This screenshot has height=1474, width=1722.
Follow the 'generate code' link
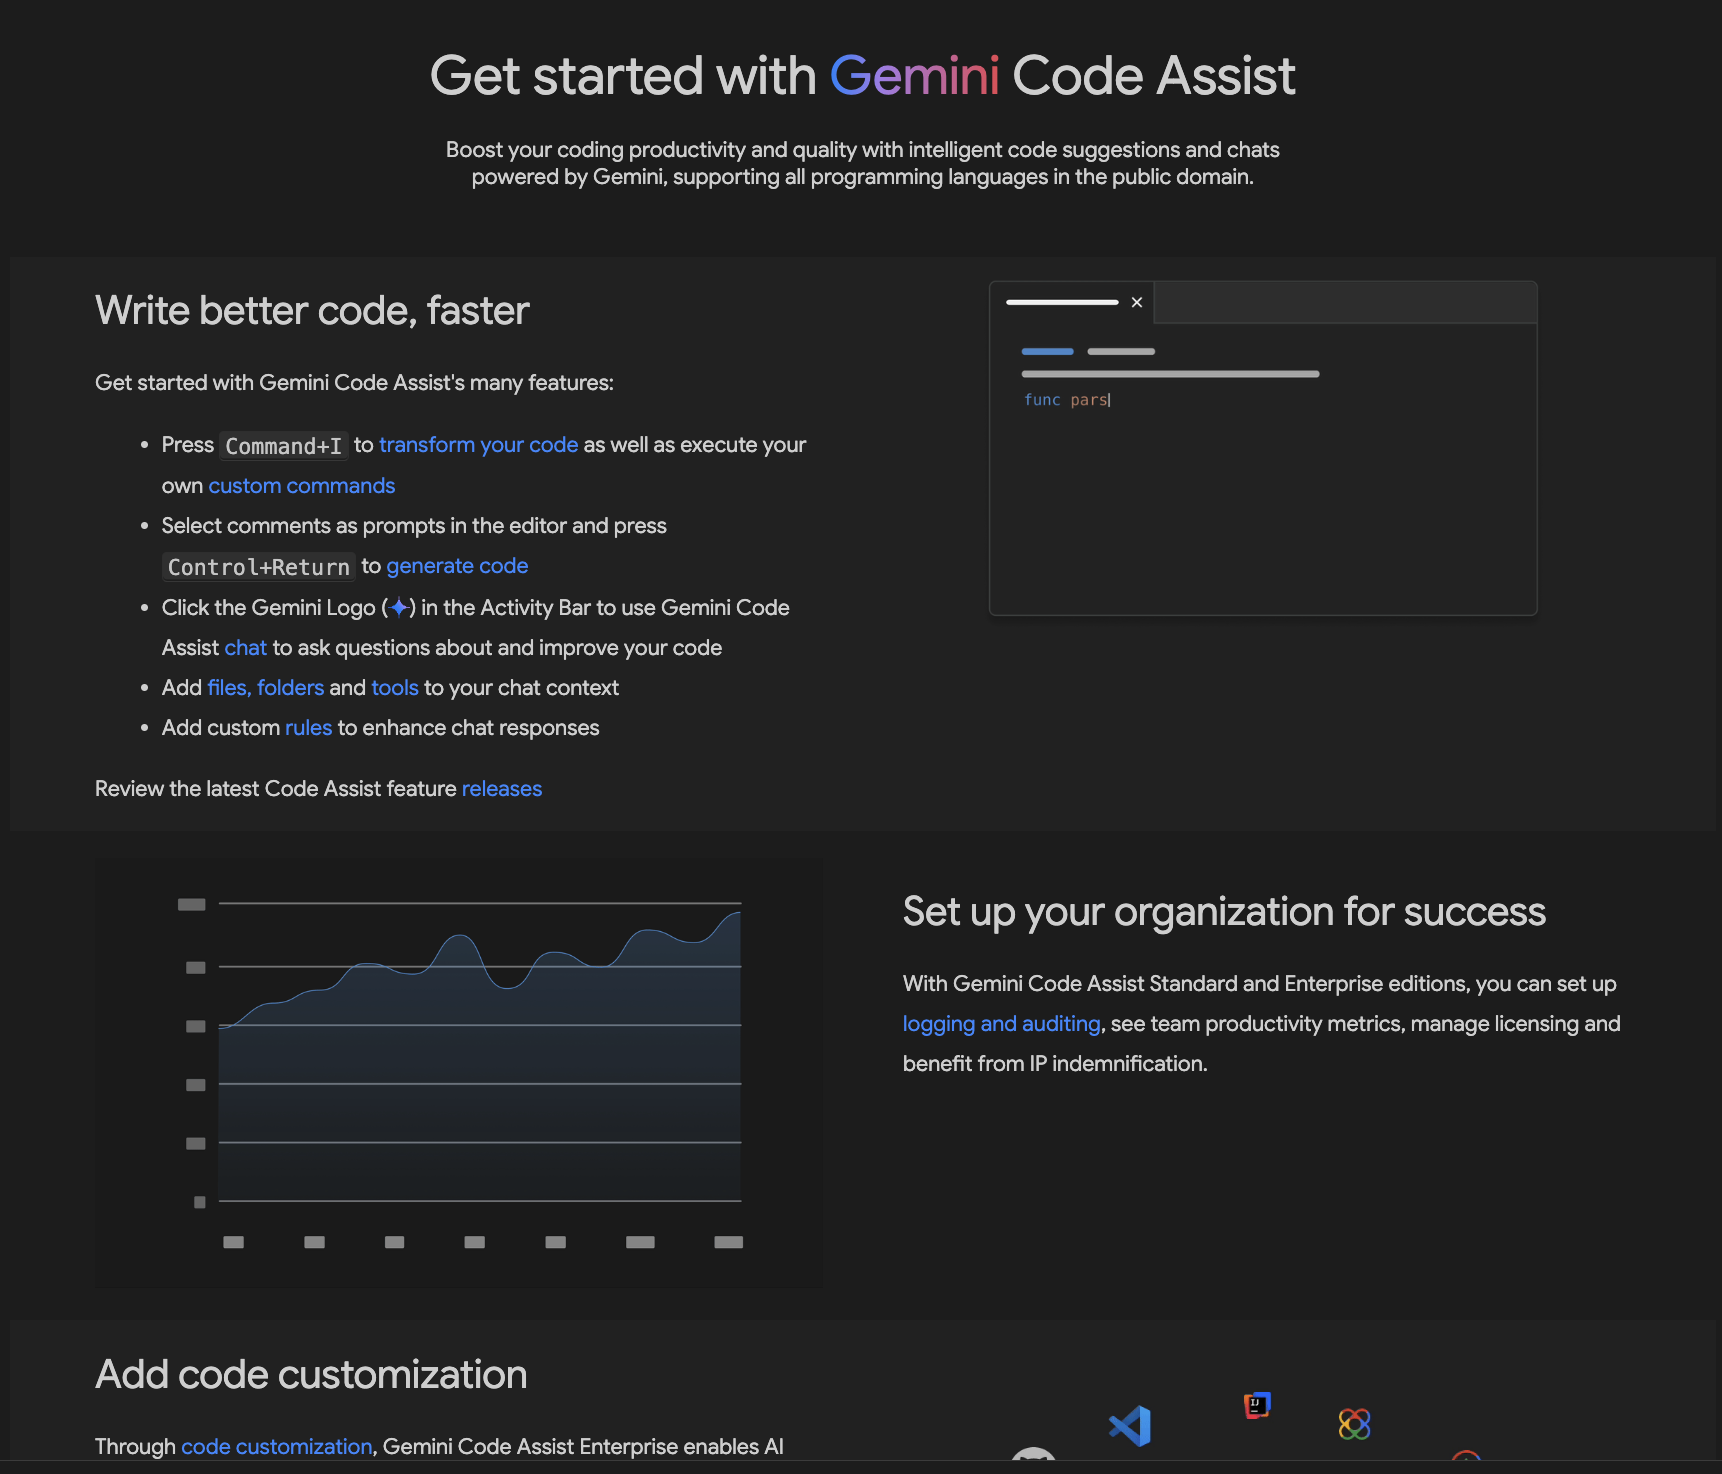point(457,566)
